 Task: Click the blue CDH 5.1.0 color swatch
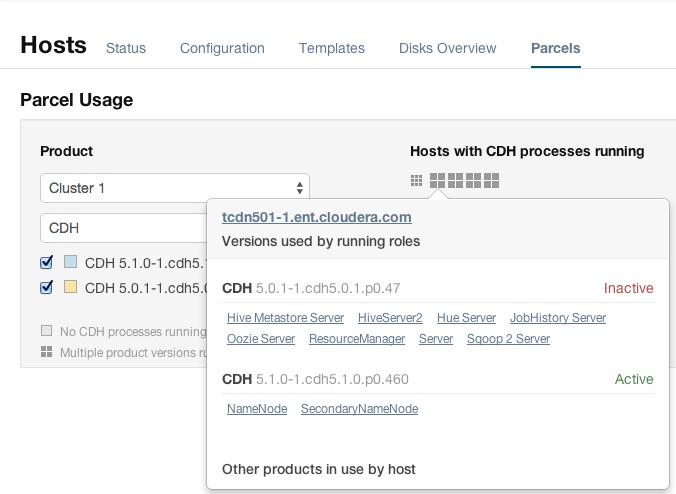[70, 263]
